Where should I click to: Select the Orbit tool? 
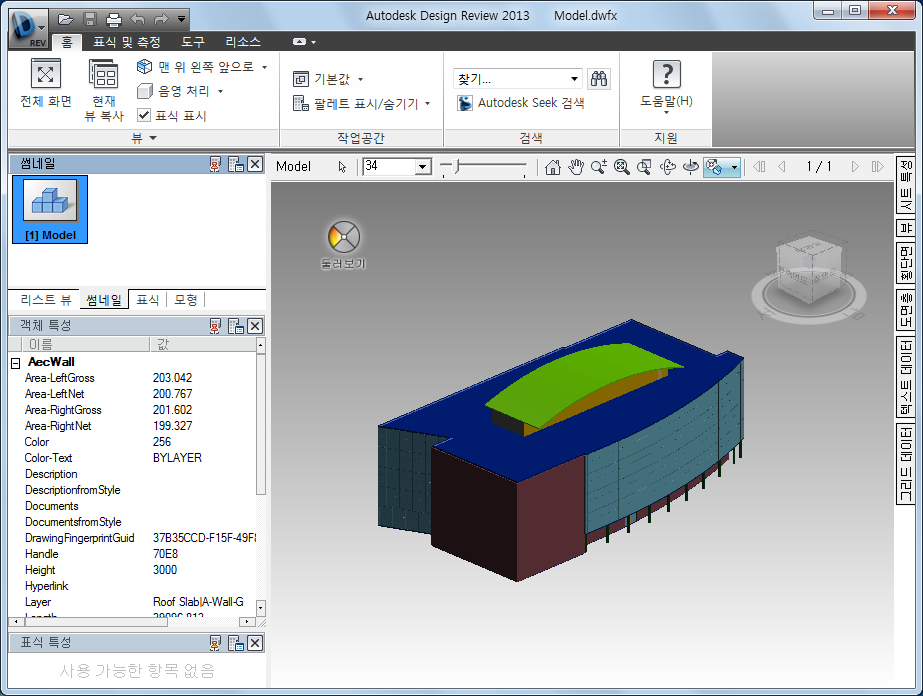(x=668, y=167)
